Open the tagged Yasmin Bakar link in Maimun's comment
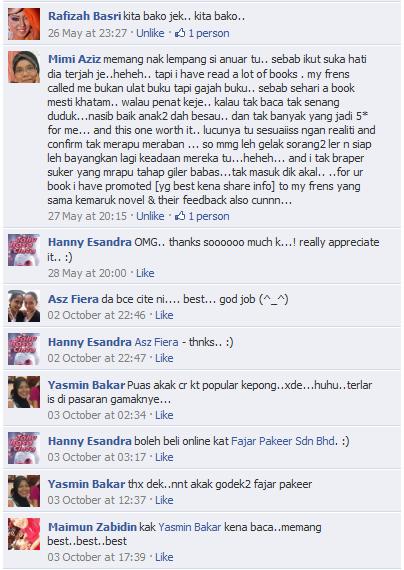This screenshot has width=404, height=570. [189, 527]
